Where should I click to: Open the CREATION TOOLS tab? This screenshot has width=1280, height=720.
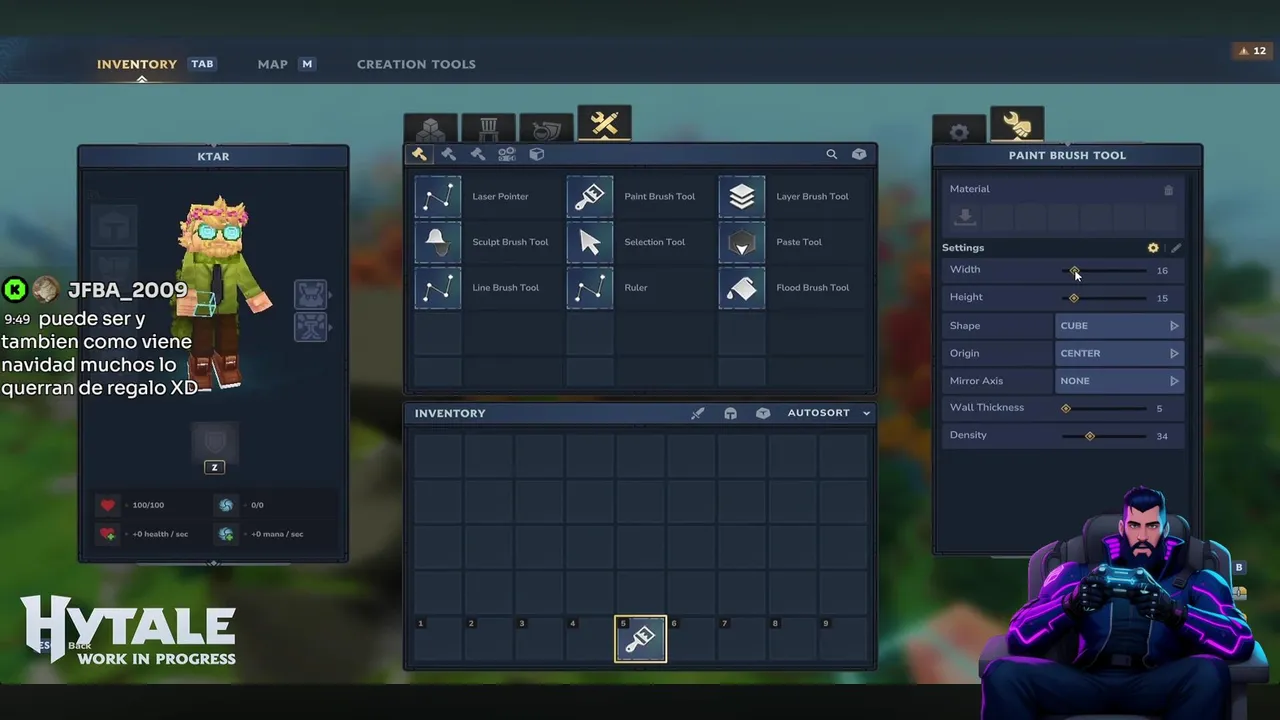coord(416,64)
